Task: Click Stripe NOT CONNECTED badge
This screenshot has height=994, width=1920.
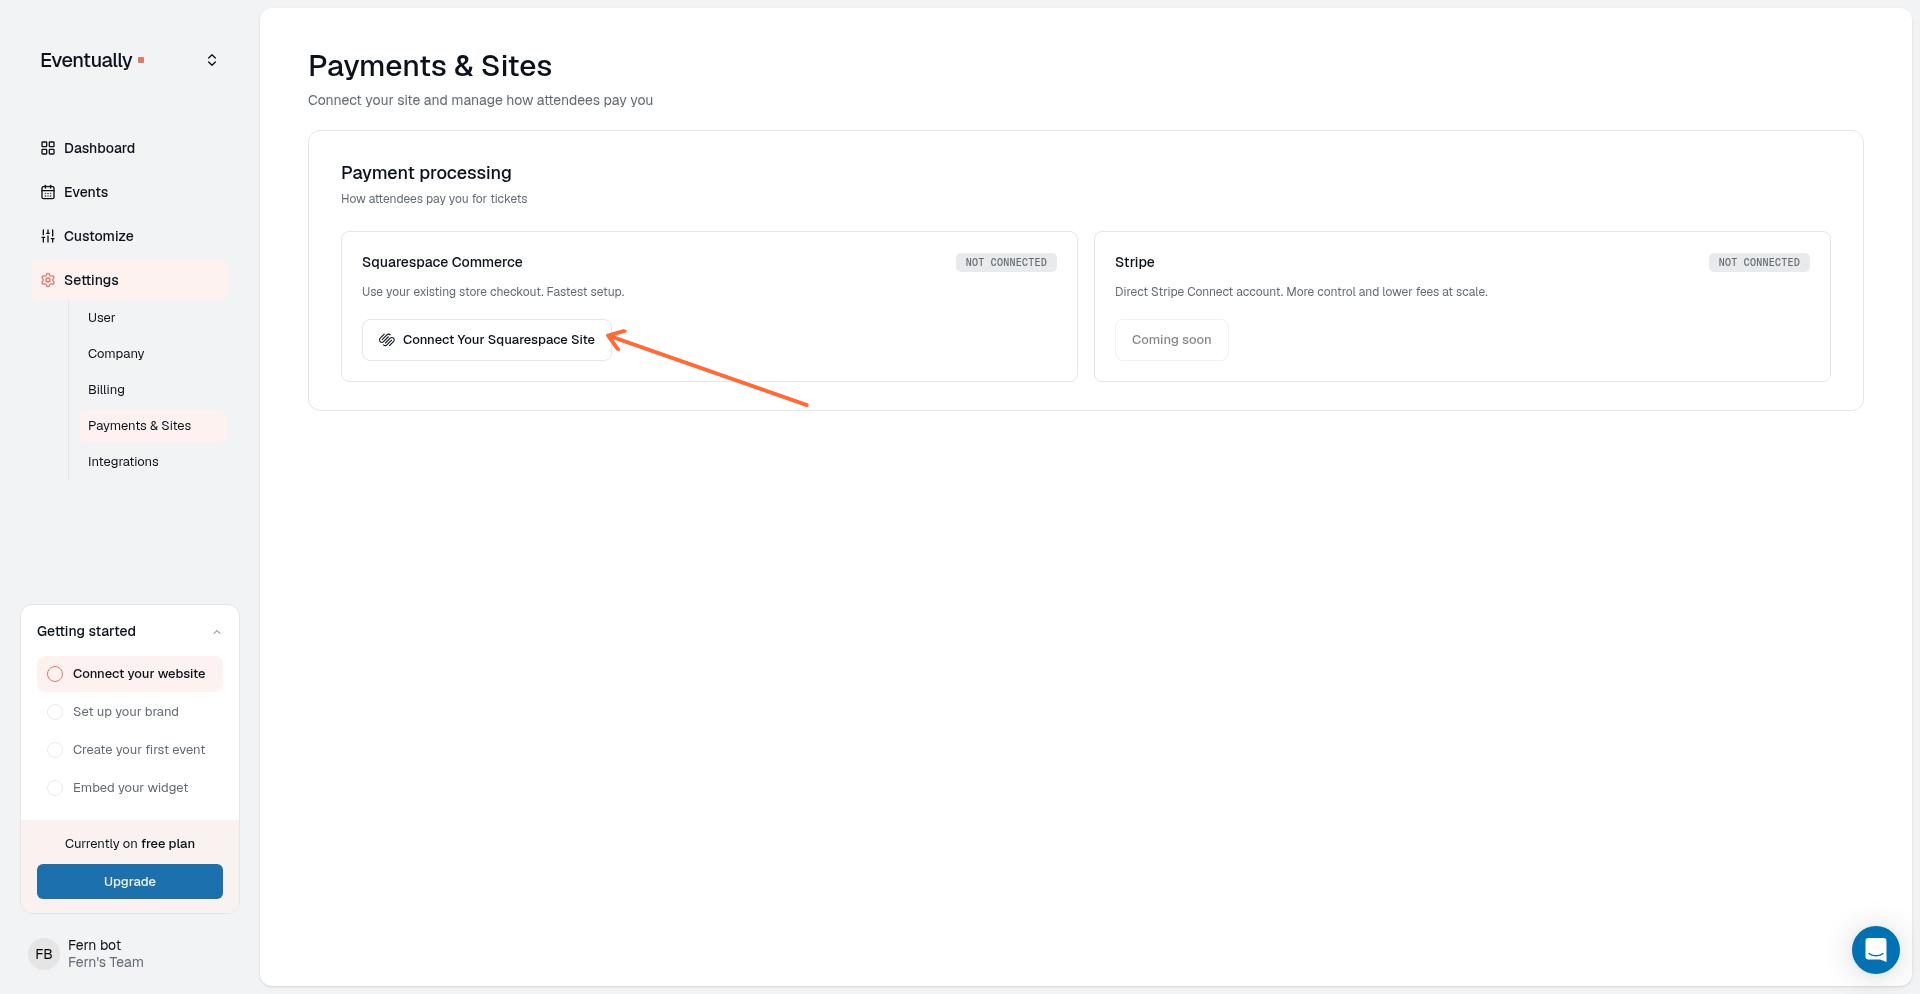Action: [1759, 262]
